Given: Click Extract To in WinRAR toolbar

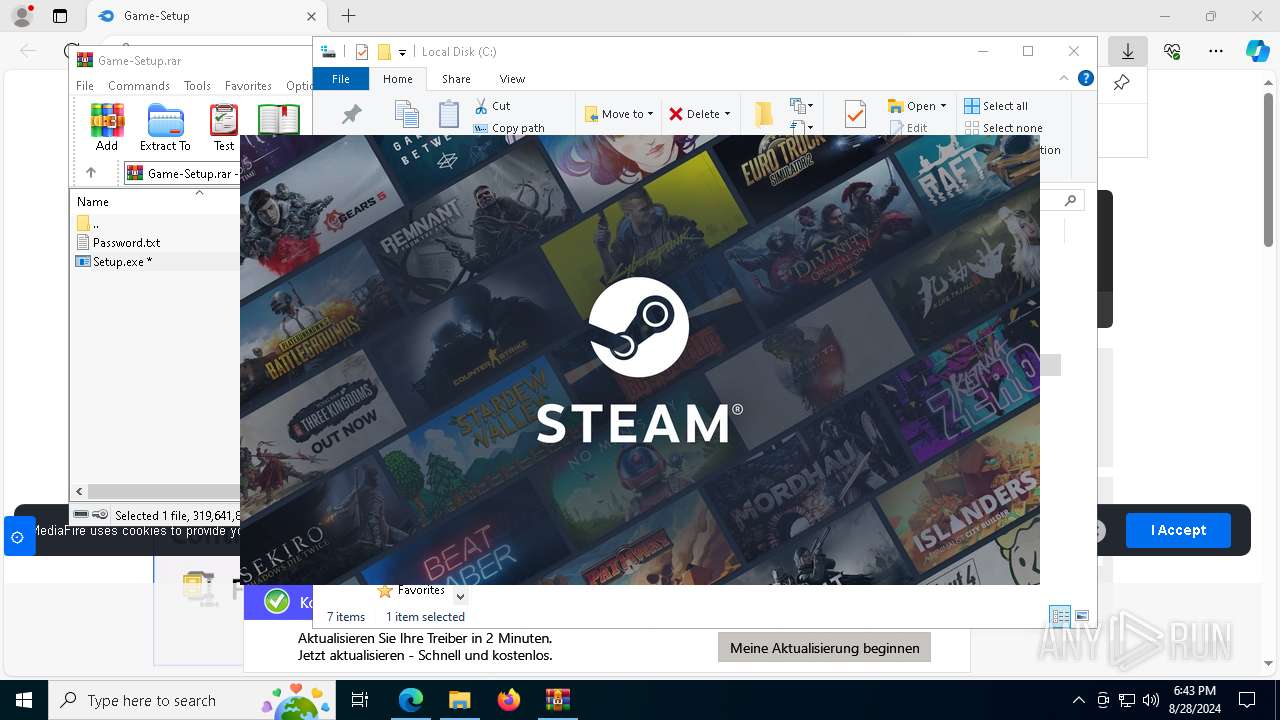Looking at the screenshot, I should point(165,128).
